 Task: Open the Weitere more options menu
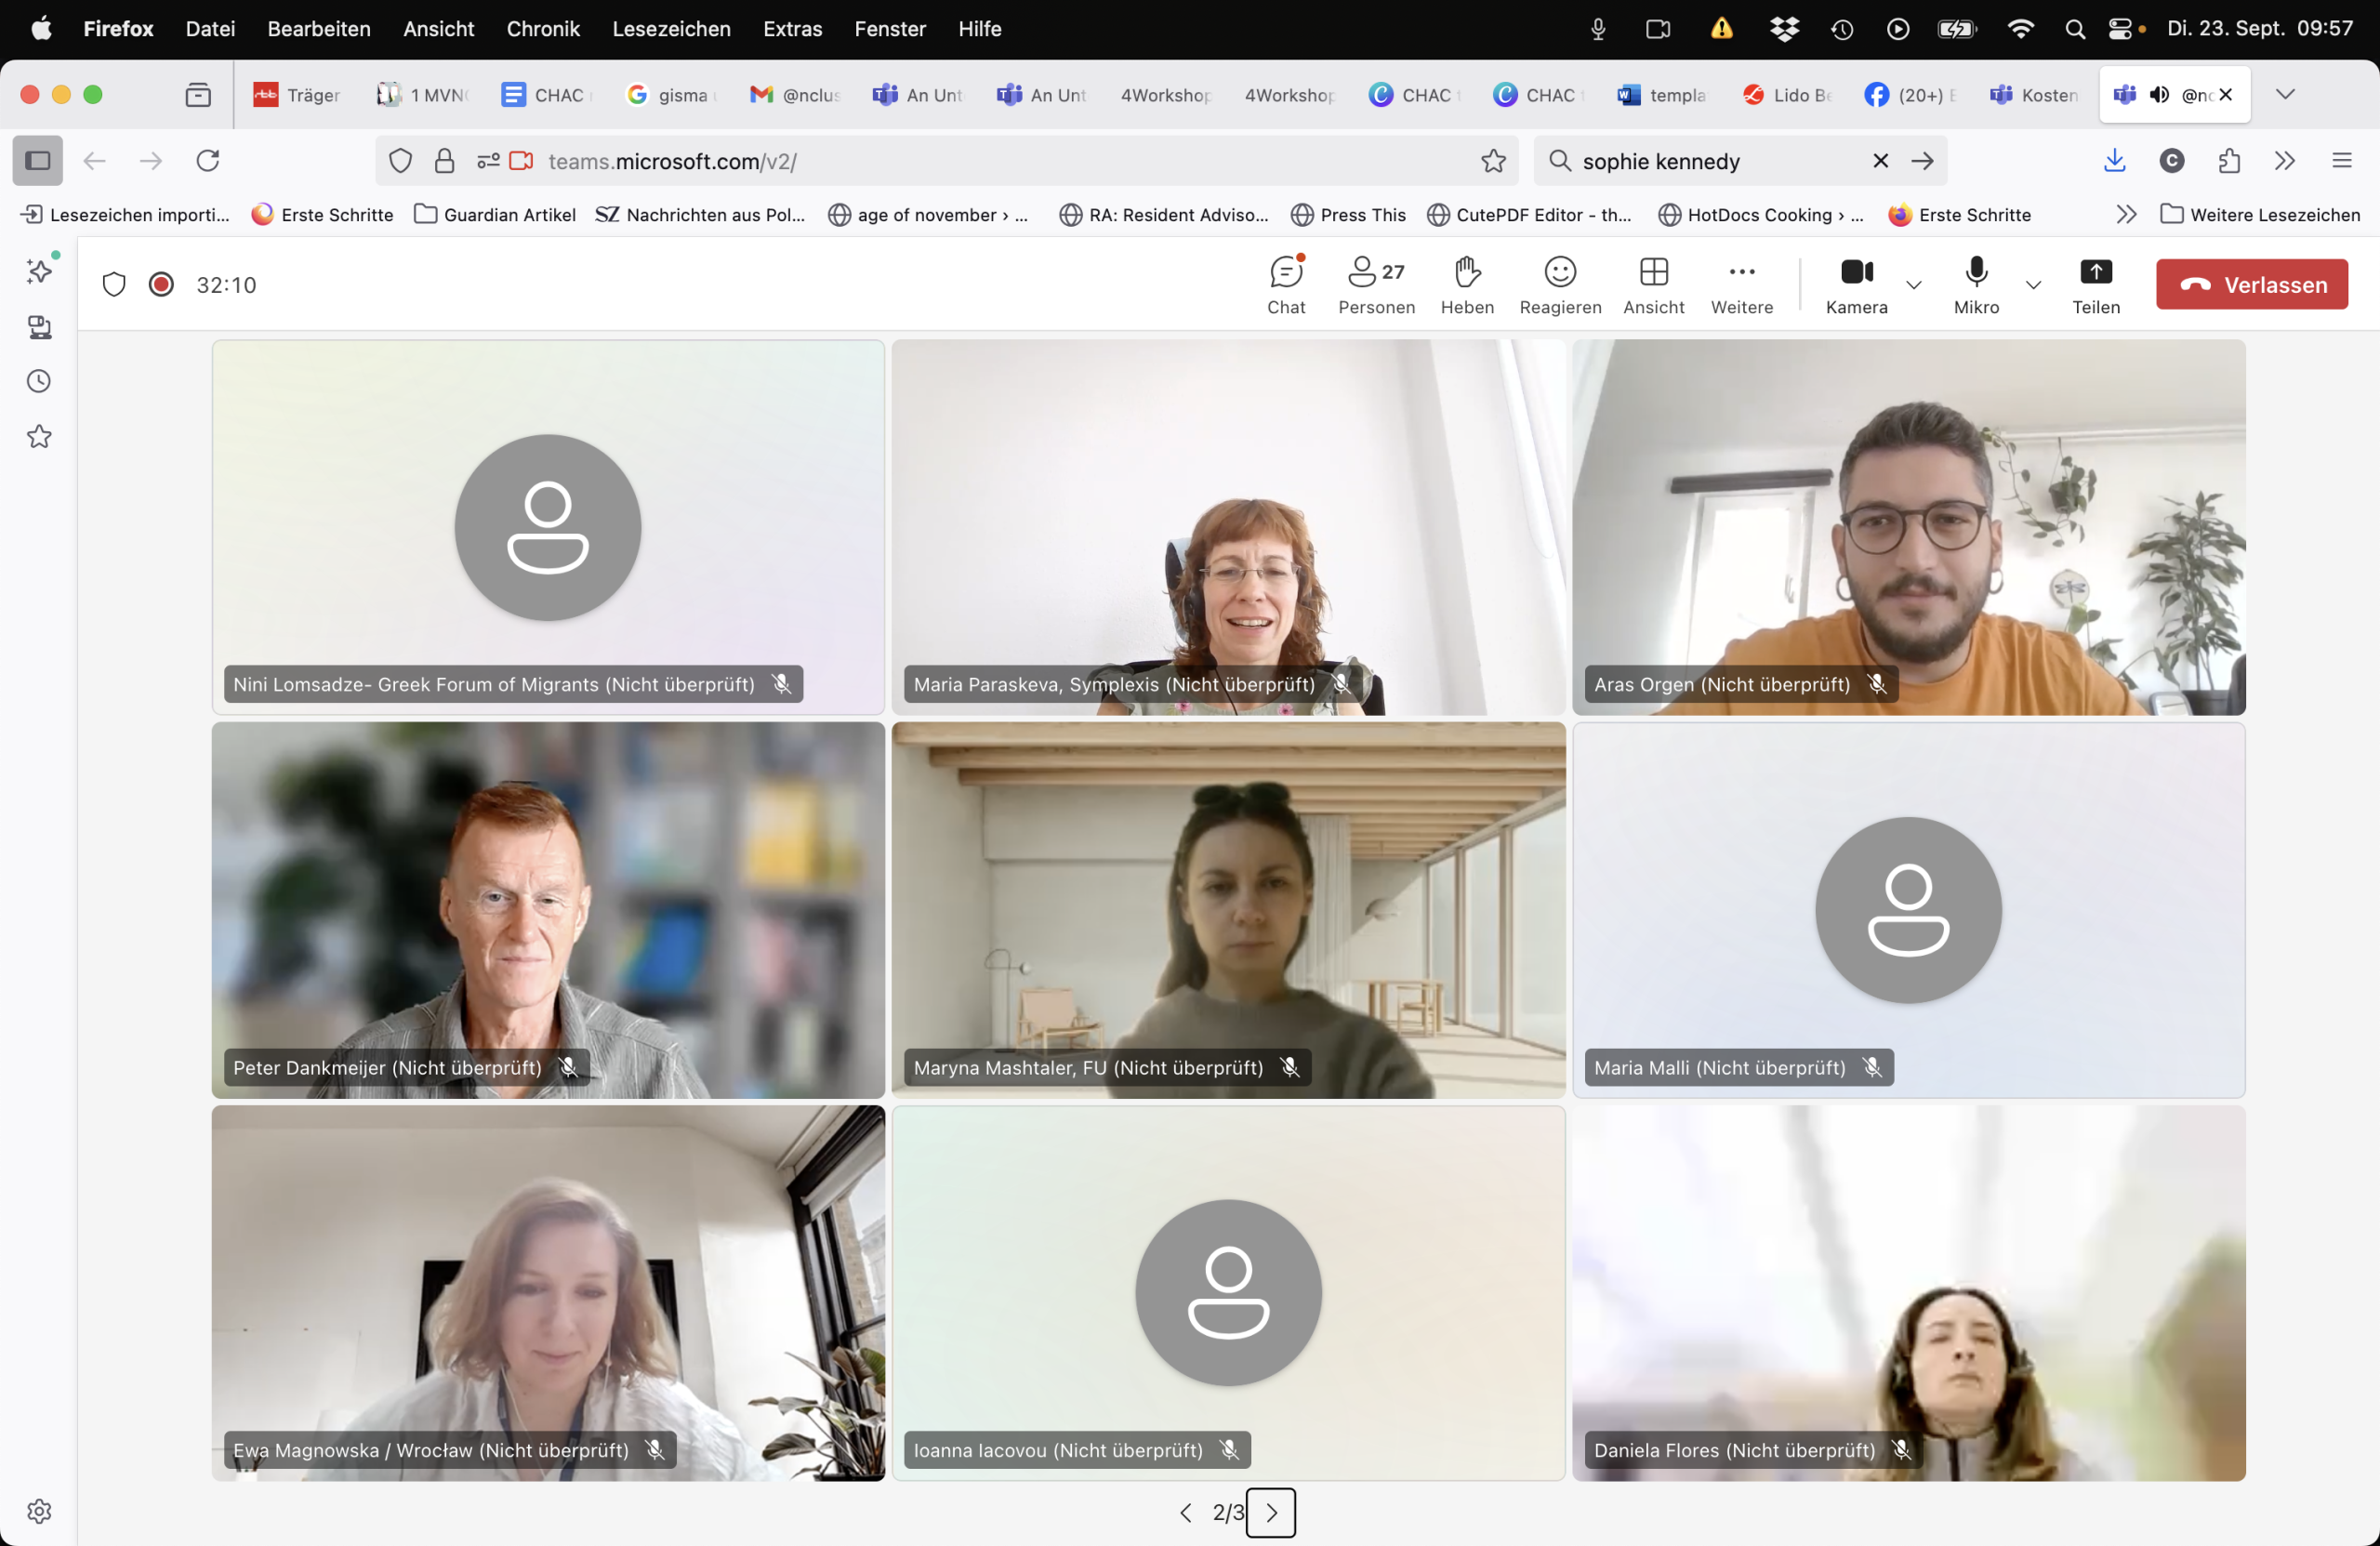[x=1741, y=284]
